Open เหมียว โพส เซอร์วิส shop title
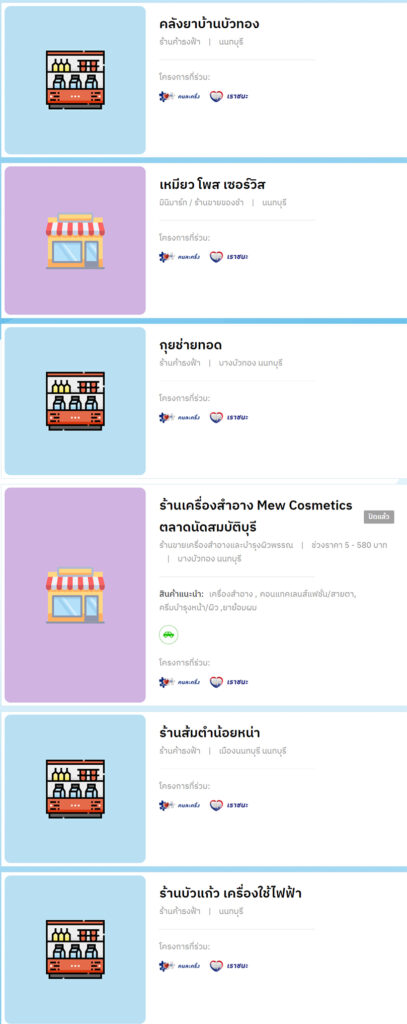 pyautogui.click(x=212, y=185)
